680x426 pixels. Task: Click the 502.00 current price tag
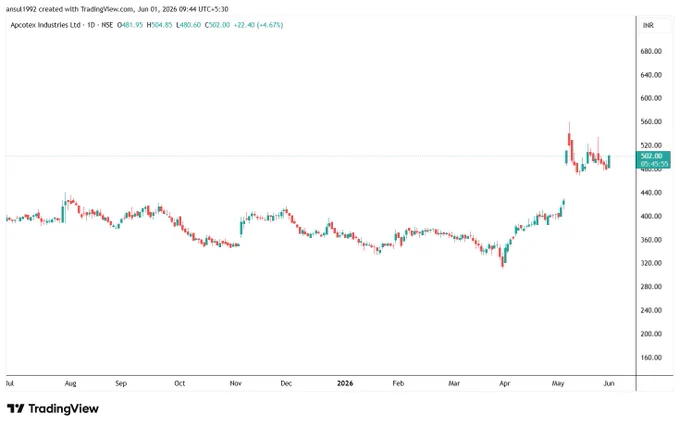point(653,159)
